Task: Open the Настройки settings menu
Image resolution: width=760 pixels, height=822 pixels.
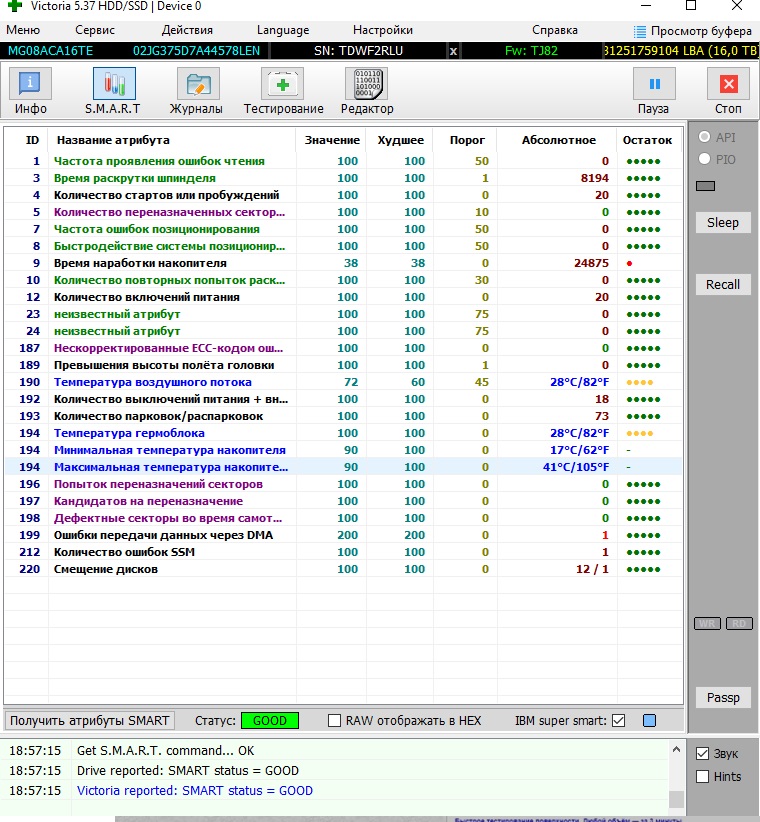Action: coord(383,31)
